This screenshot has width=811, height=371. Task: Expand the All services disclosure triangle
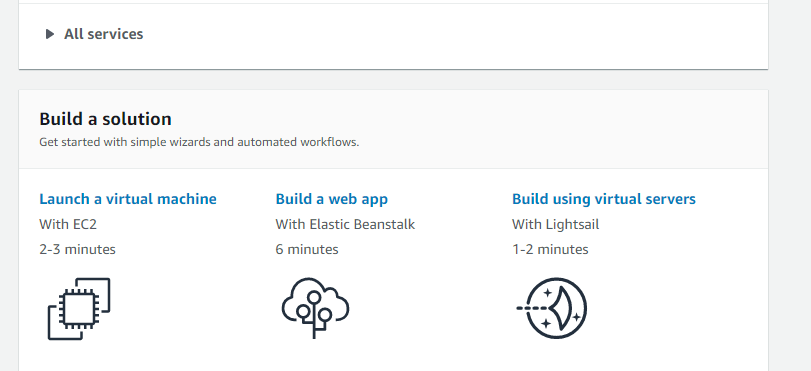tap(50, 34)
